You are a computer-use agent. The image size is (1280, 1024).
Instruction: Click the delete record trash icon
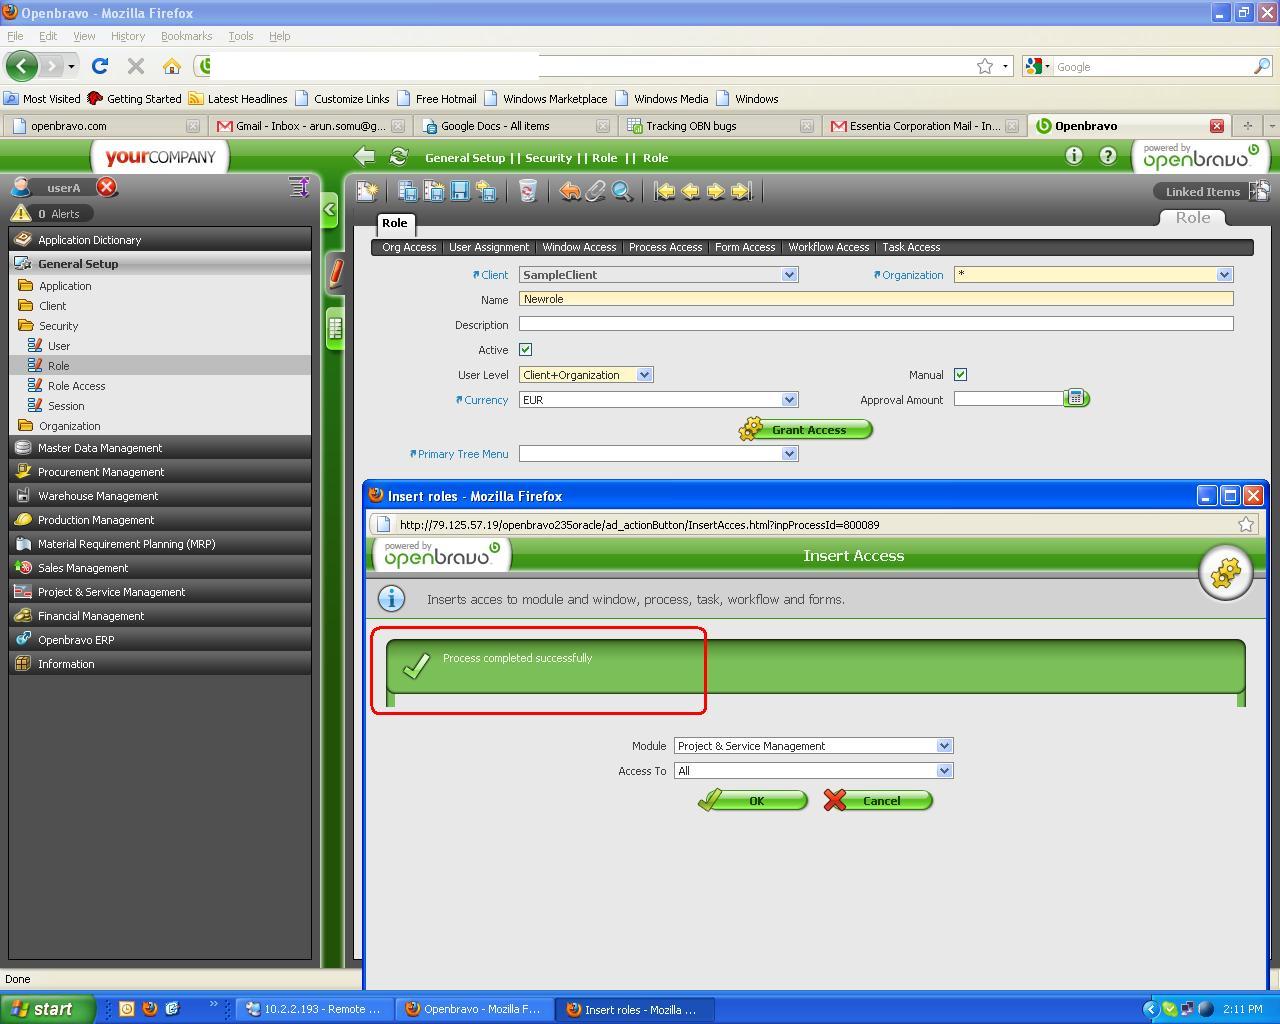click(x=527, y=191)
